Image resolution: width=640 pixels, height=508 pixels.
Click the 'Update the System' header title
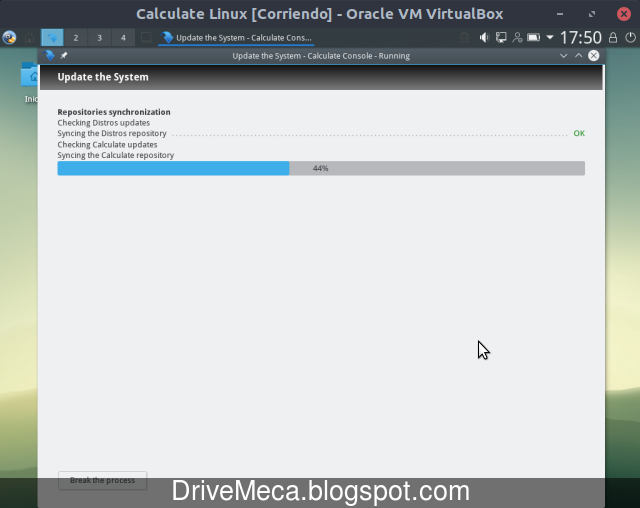pyautogui.click(x=103, y=77)
